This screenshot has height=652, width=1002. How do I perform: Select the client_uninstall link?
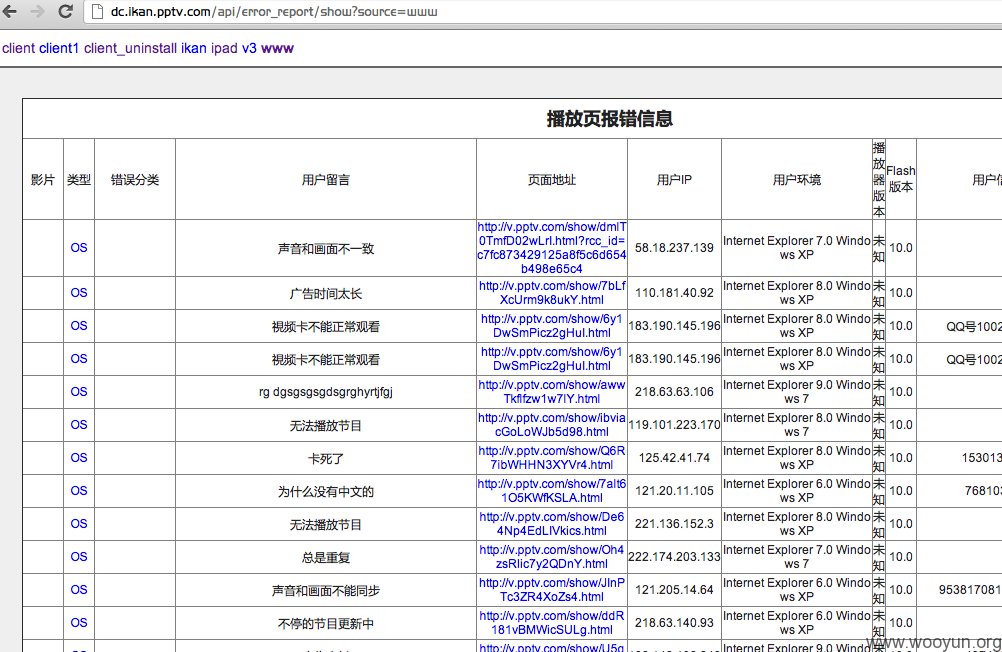[x=130, y=48]
